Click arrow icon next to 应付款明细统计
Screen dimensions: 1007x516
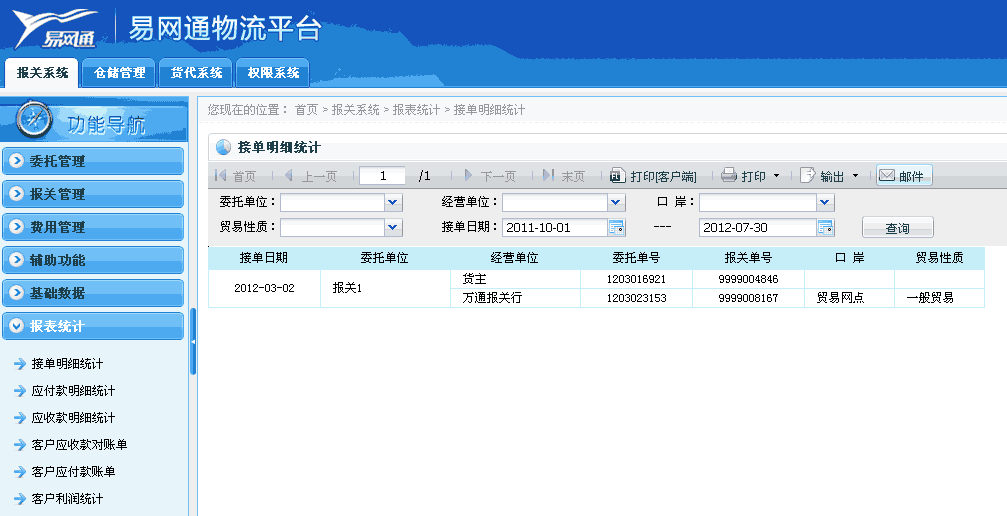[20, 391]
